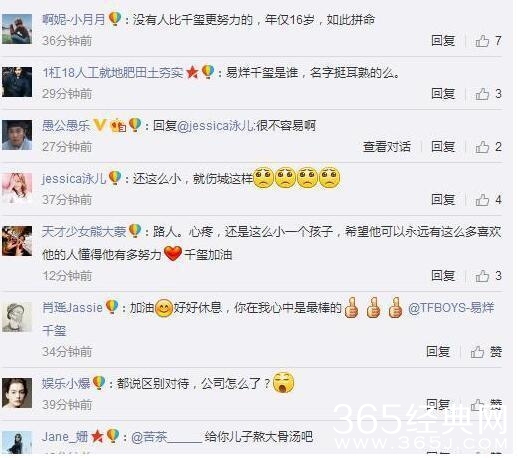Open Jane_妍's username link
This screenshot has height=458, width=518.
[65, 436]
